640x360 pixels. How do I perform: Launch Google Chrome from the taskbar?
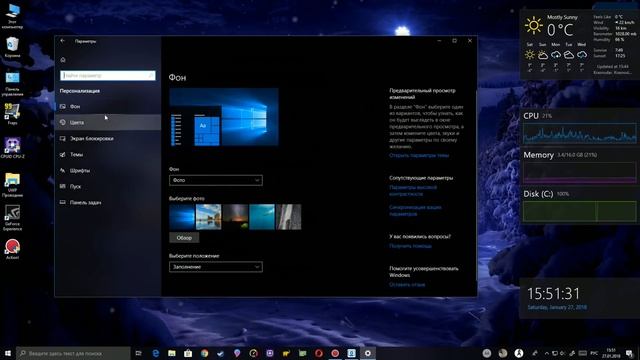pos(204,353)
